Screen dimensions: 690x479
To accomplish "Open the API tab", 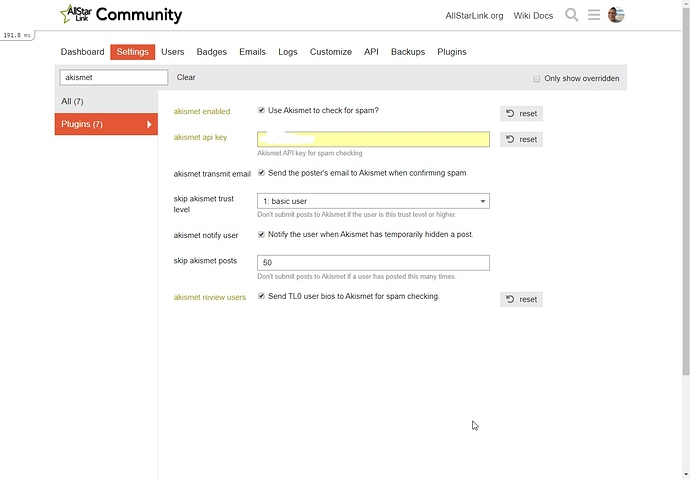I will [371, 52].
